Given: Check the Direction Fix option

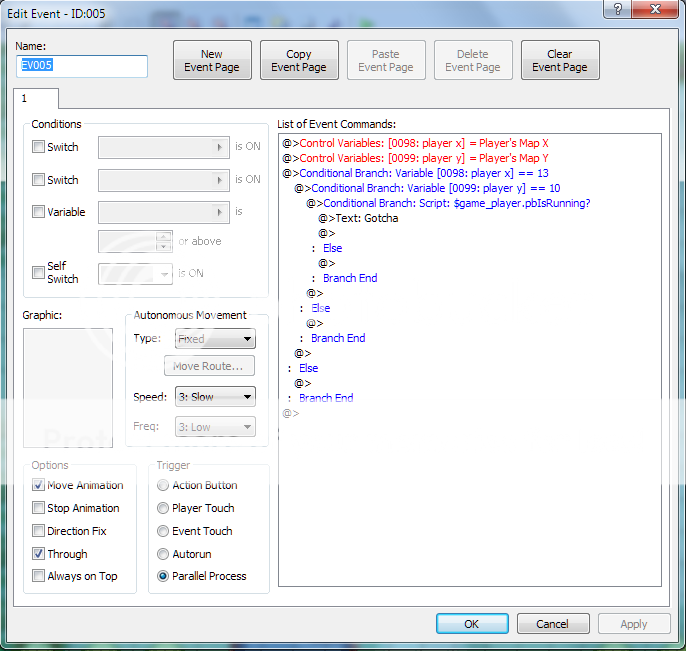Looking at the screenshot, I should 39,531.
